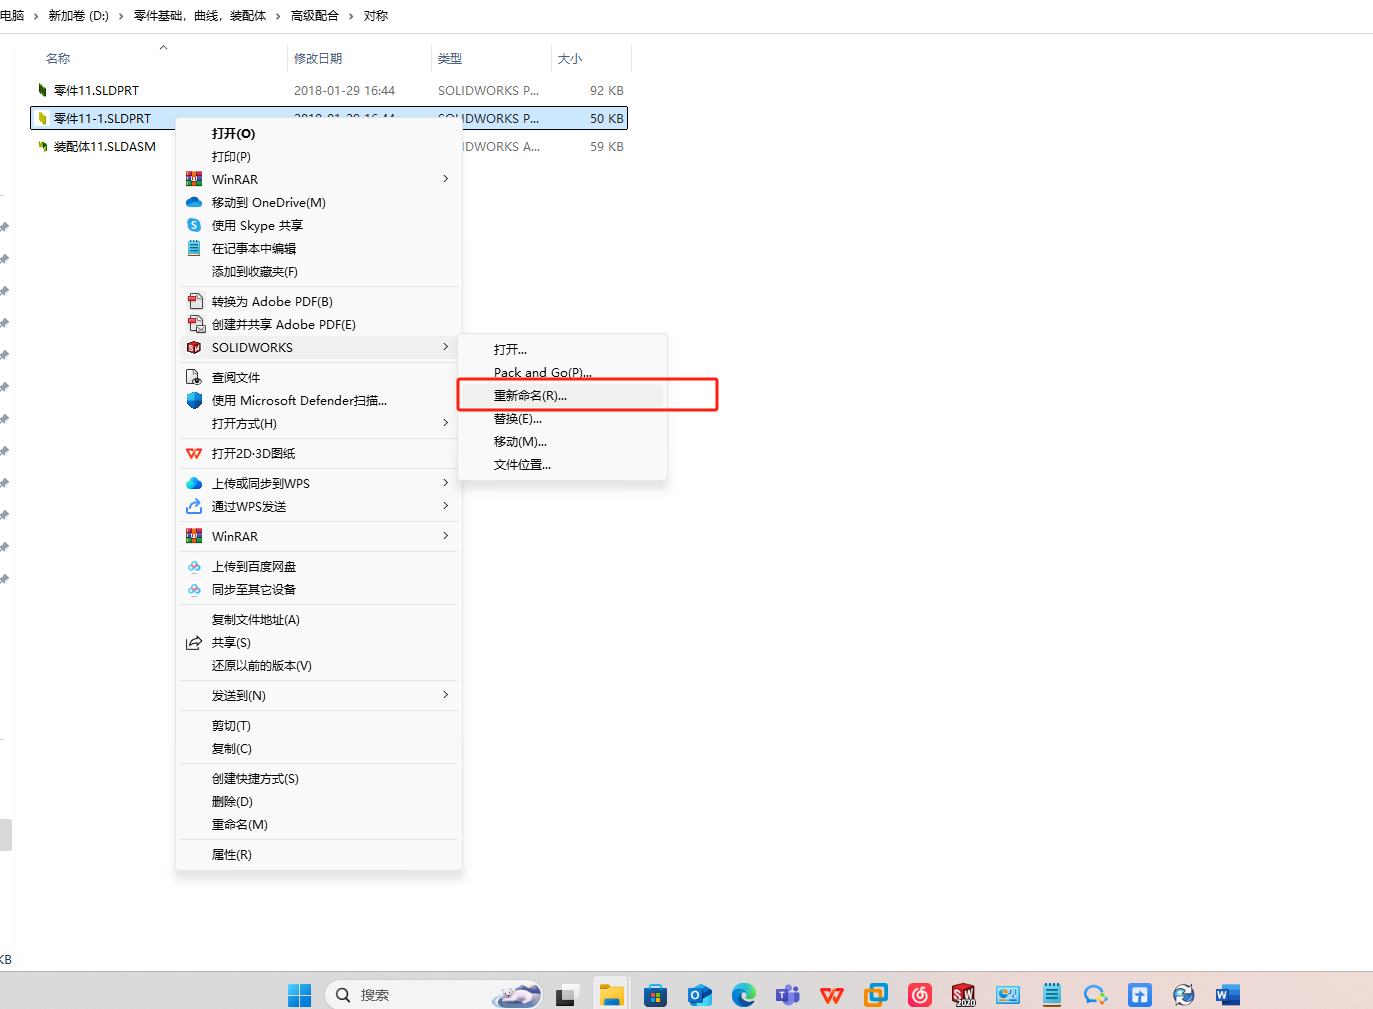Select 还原以前的版本(V)
The width and height of the screenshot is (1373, 1009).
pyautogui.click(x=261, y=665)
